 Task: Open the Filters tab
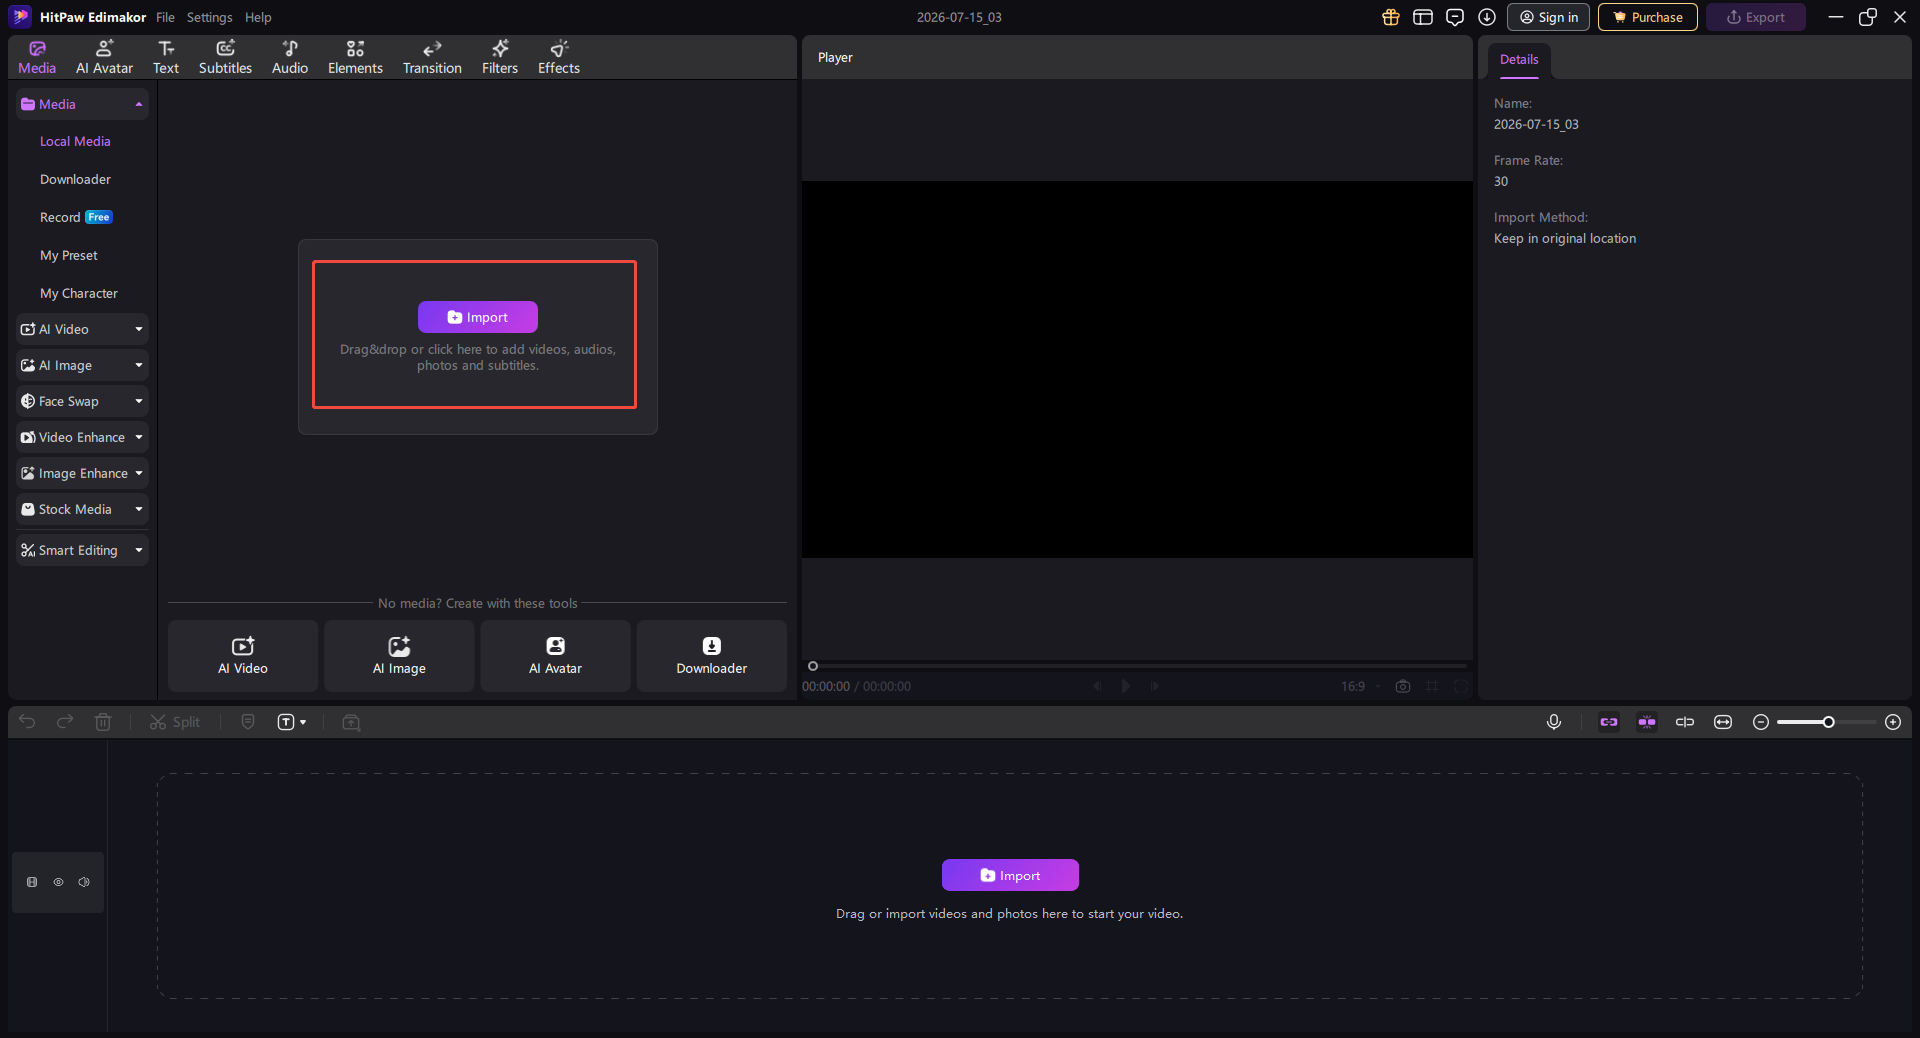click(x=500, y=57)
